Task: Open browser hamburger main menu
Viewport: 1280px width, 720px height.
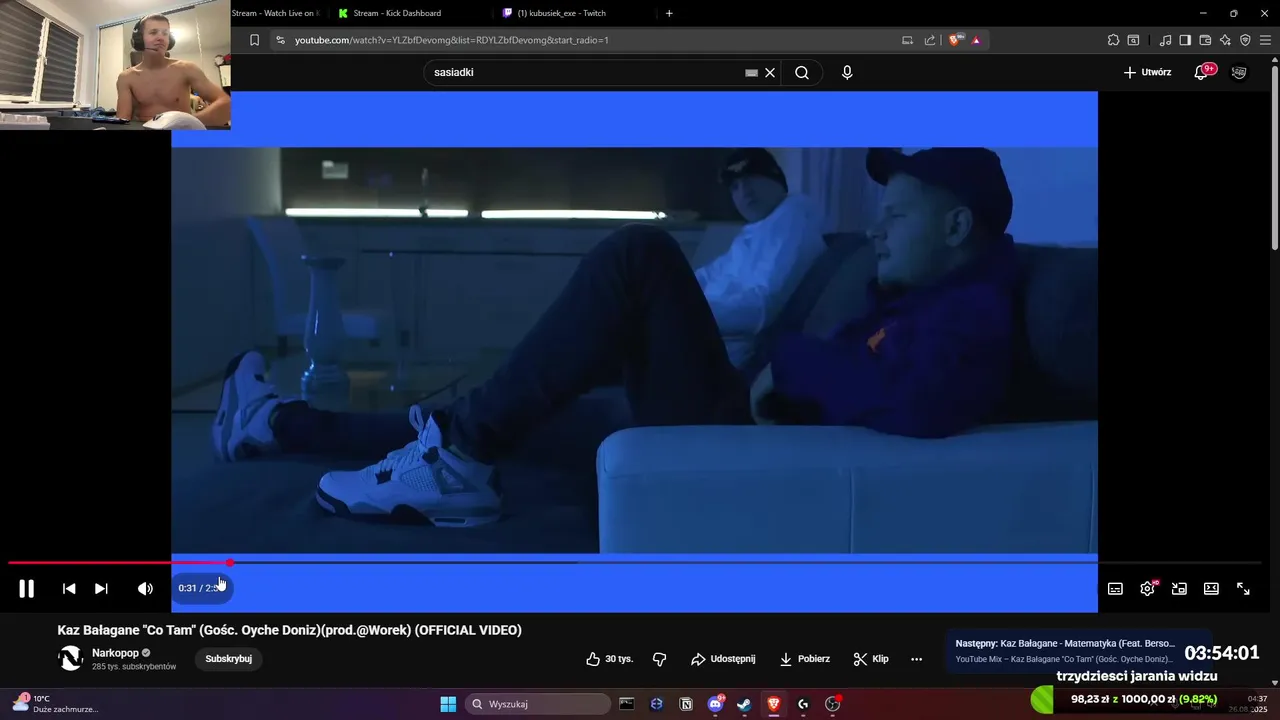Action: [x=1265, y=40]
